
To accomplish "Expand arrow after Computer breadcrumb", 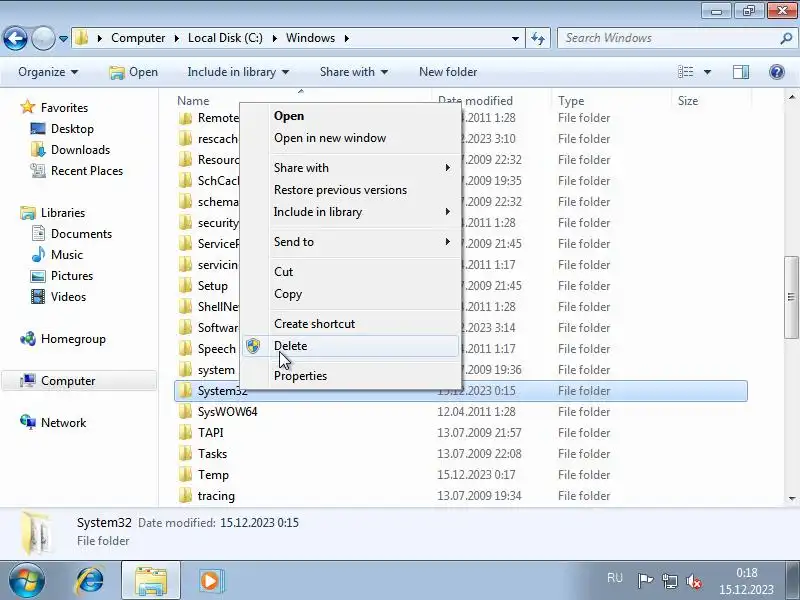I will (177, 38).
